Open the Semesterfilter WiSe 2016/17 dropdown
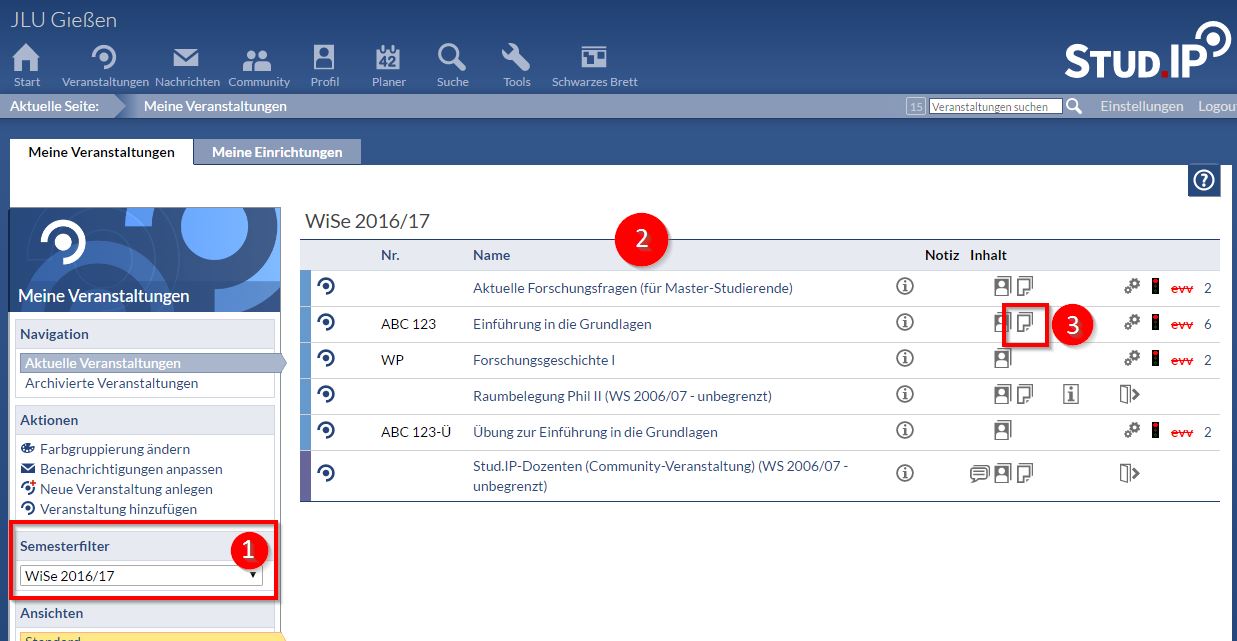The height and width of the screenshot is (641, 1237). click(x=141, y=576)
